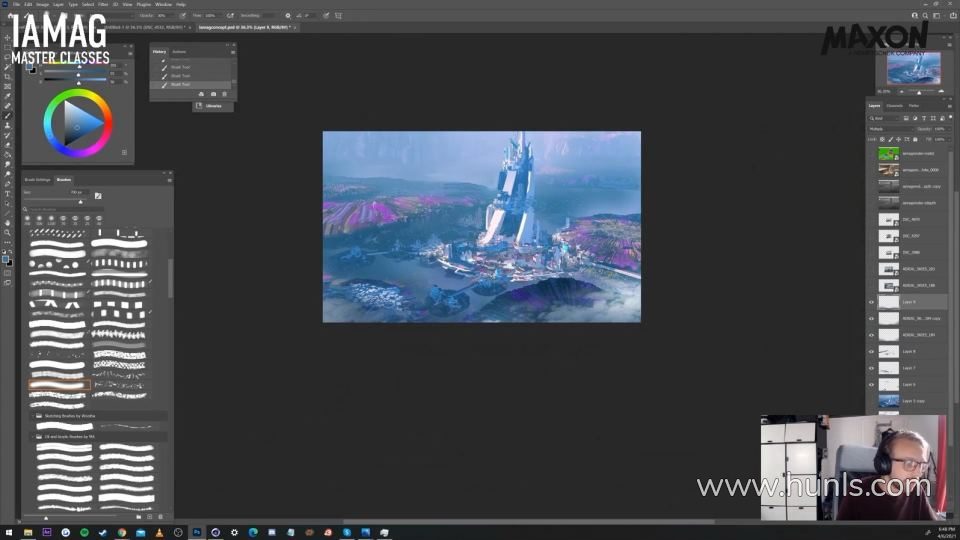This screenshot has height=540, width=960.
Task: Click the Share button top right
Action: pyautogui.click(x=953, y=16)
